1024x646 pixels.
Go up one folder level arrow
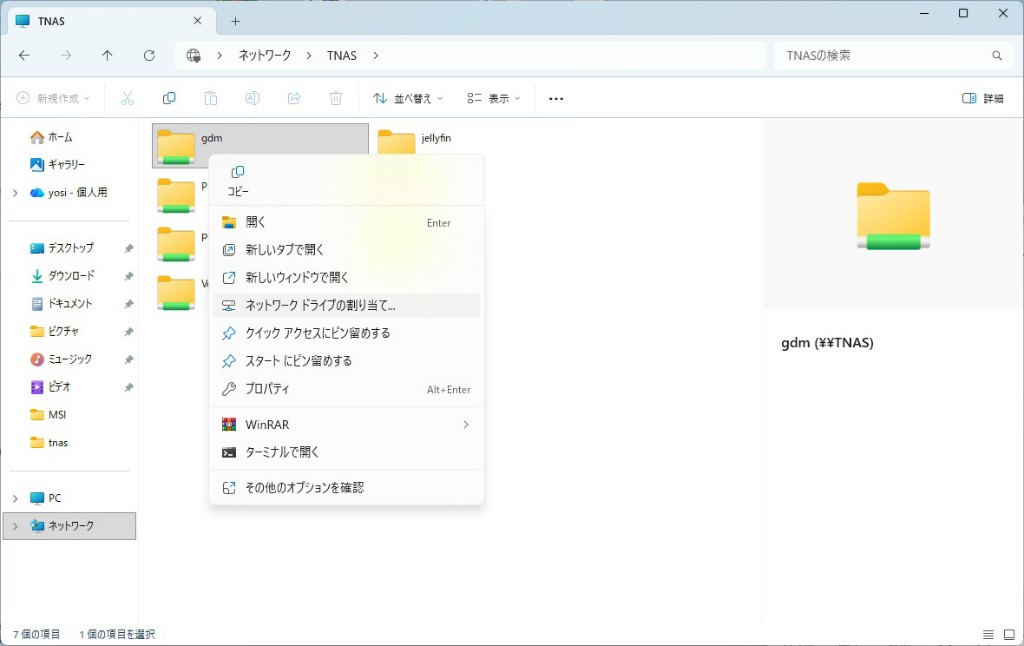tap(107, 56)
